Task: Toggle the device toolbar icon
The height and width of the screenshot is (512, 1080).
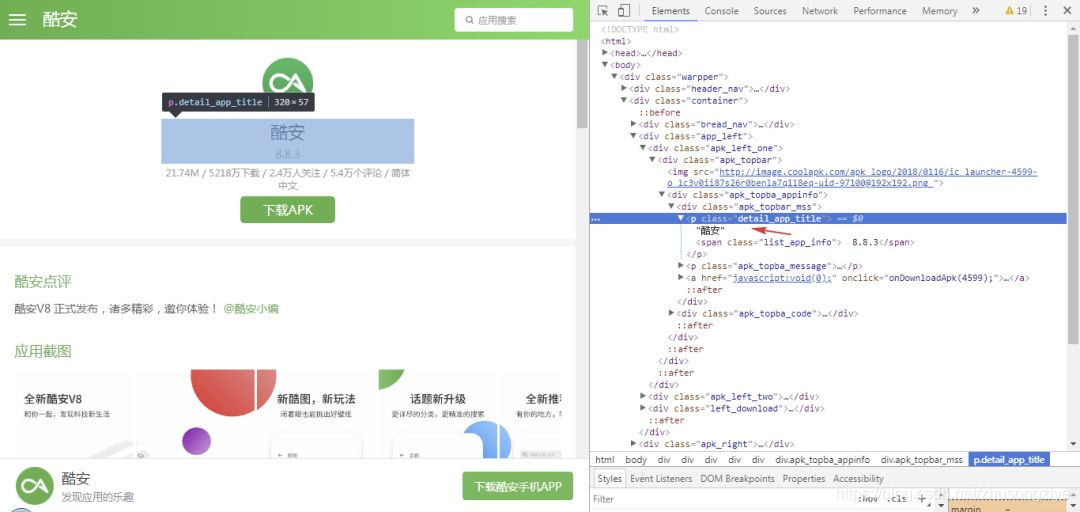Action: [623, 10]
